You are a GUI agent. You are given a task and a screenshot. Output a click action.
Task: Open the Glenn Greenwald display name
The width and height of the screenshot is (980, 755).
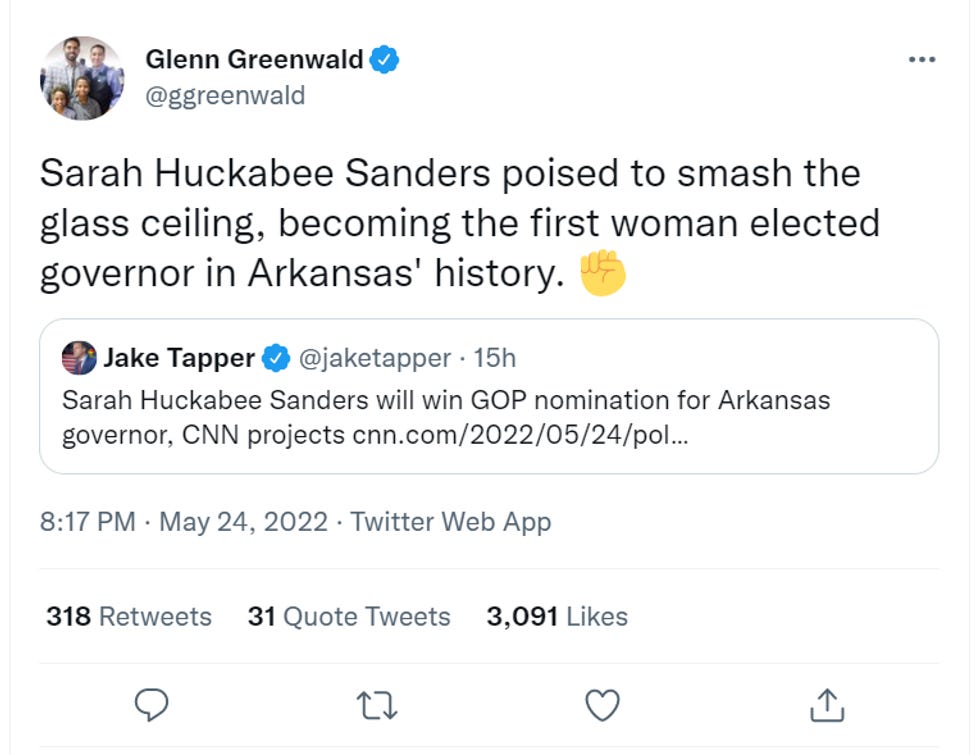coord(254,60)
